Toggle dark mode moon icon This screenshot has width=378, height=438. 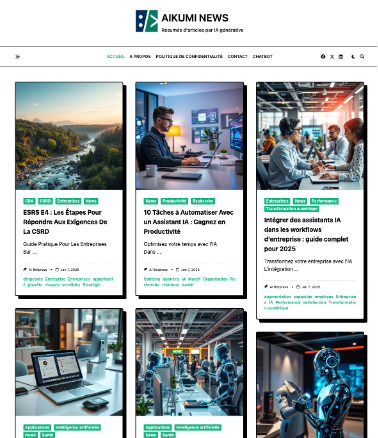click(353, 57)
